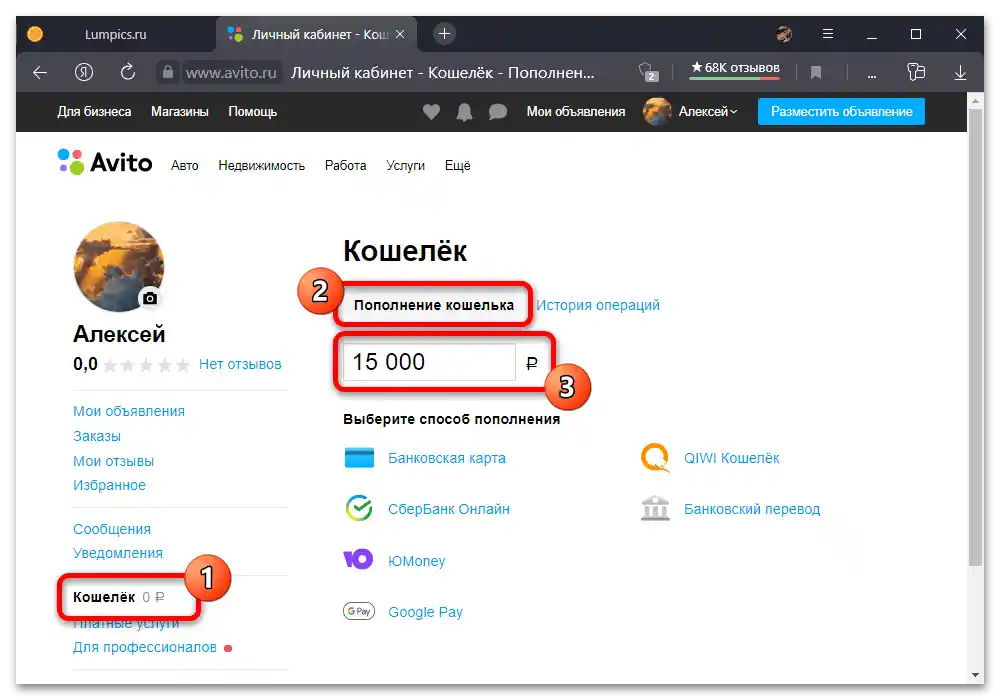Click the page vertical scrollbar thumb

(975, 337)
